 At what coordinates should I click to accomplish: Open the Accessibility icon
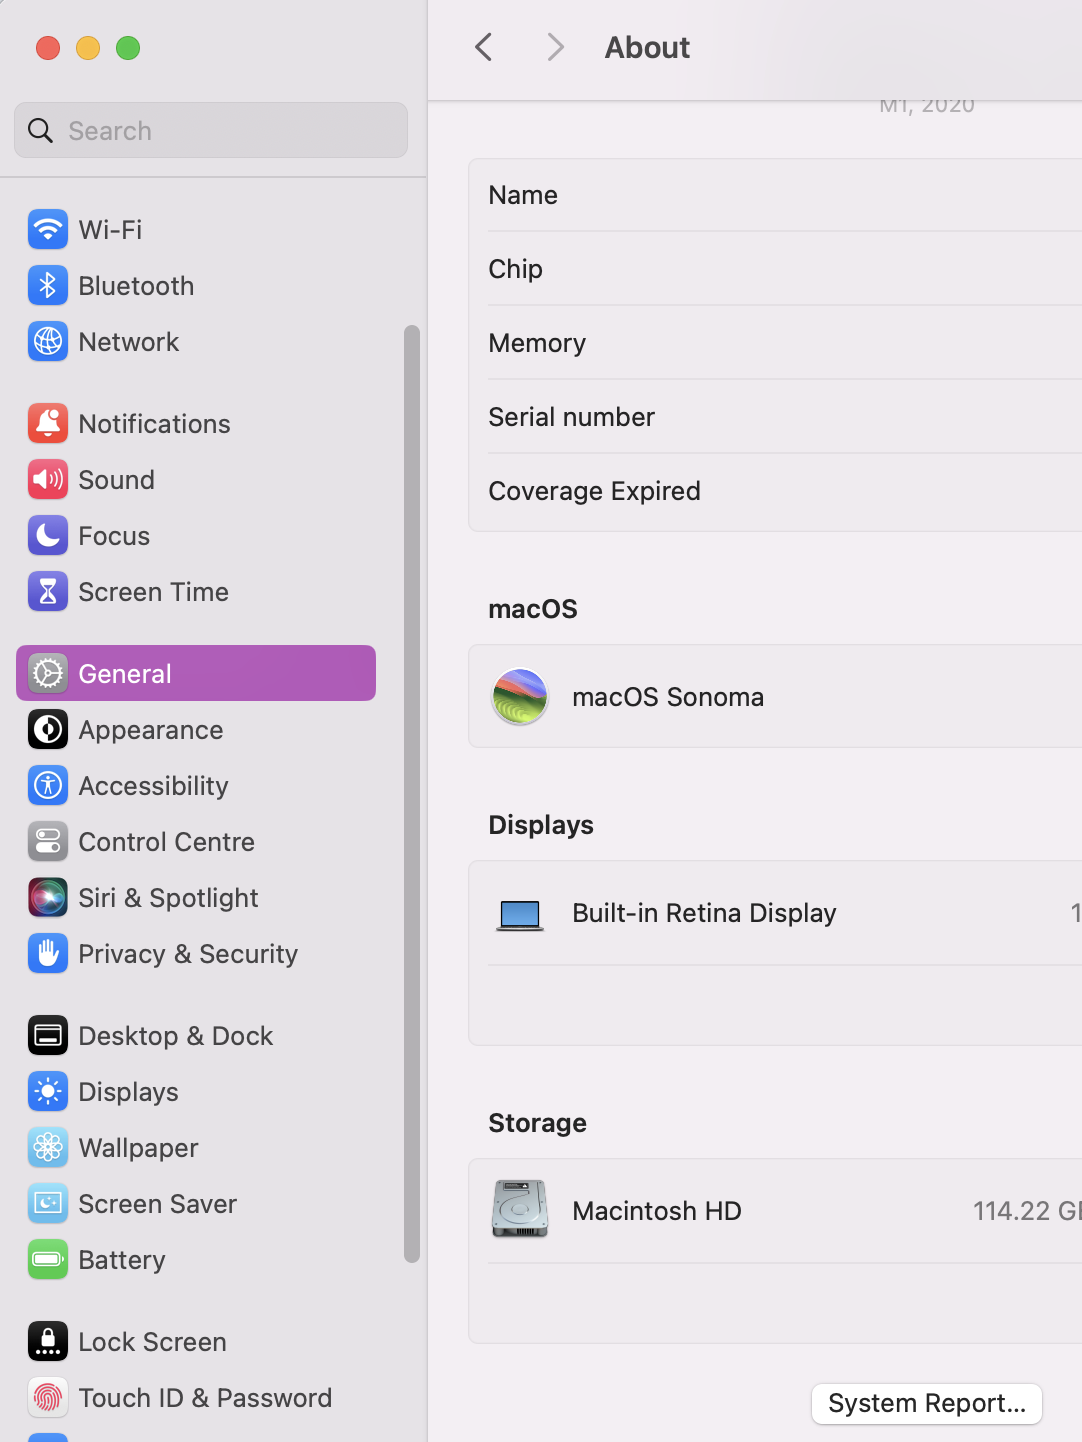(x=48, y=786)
